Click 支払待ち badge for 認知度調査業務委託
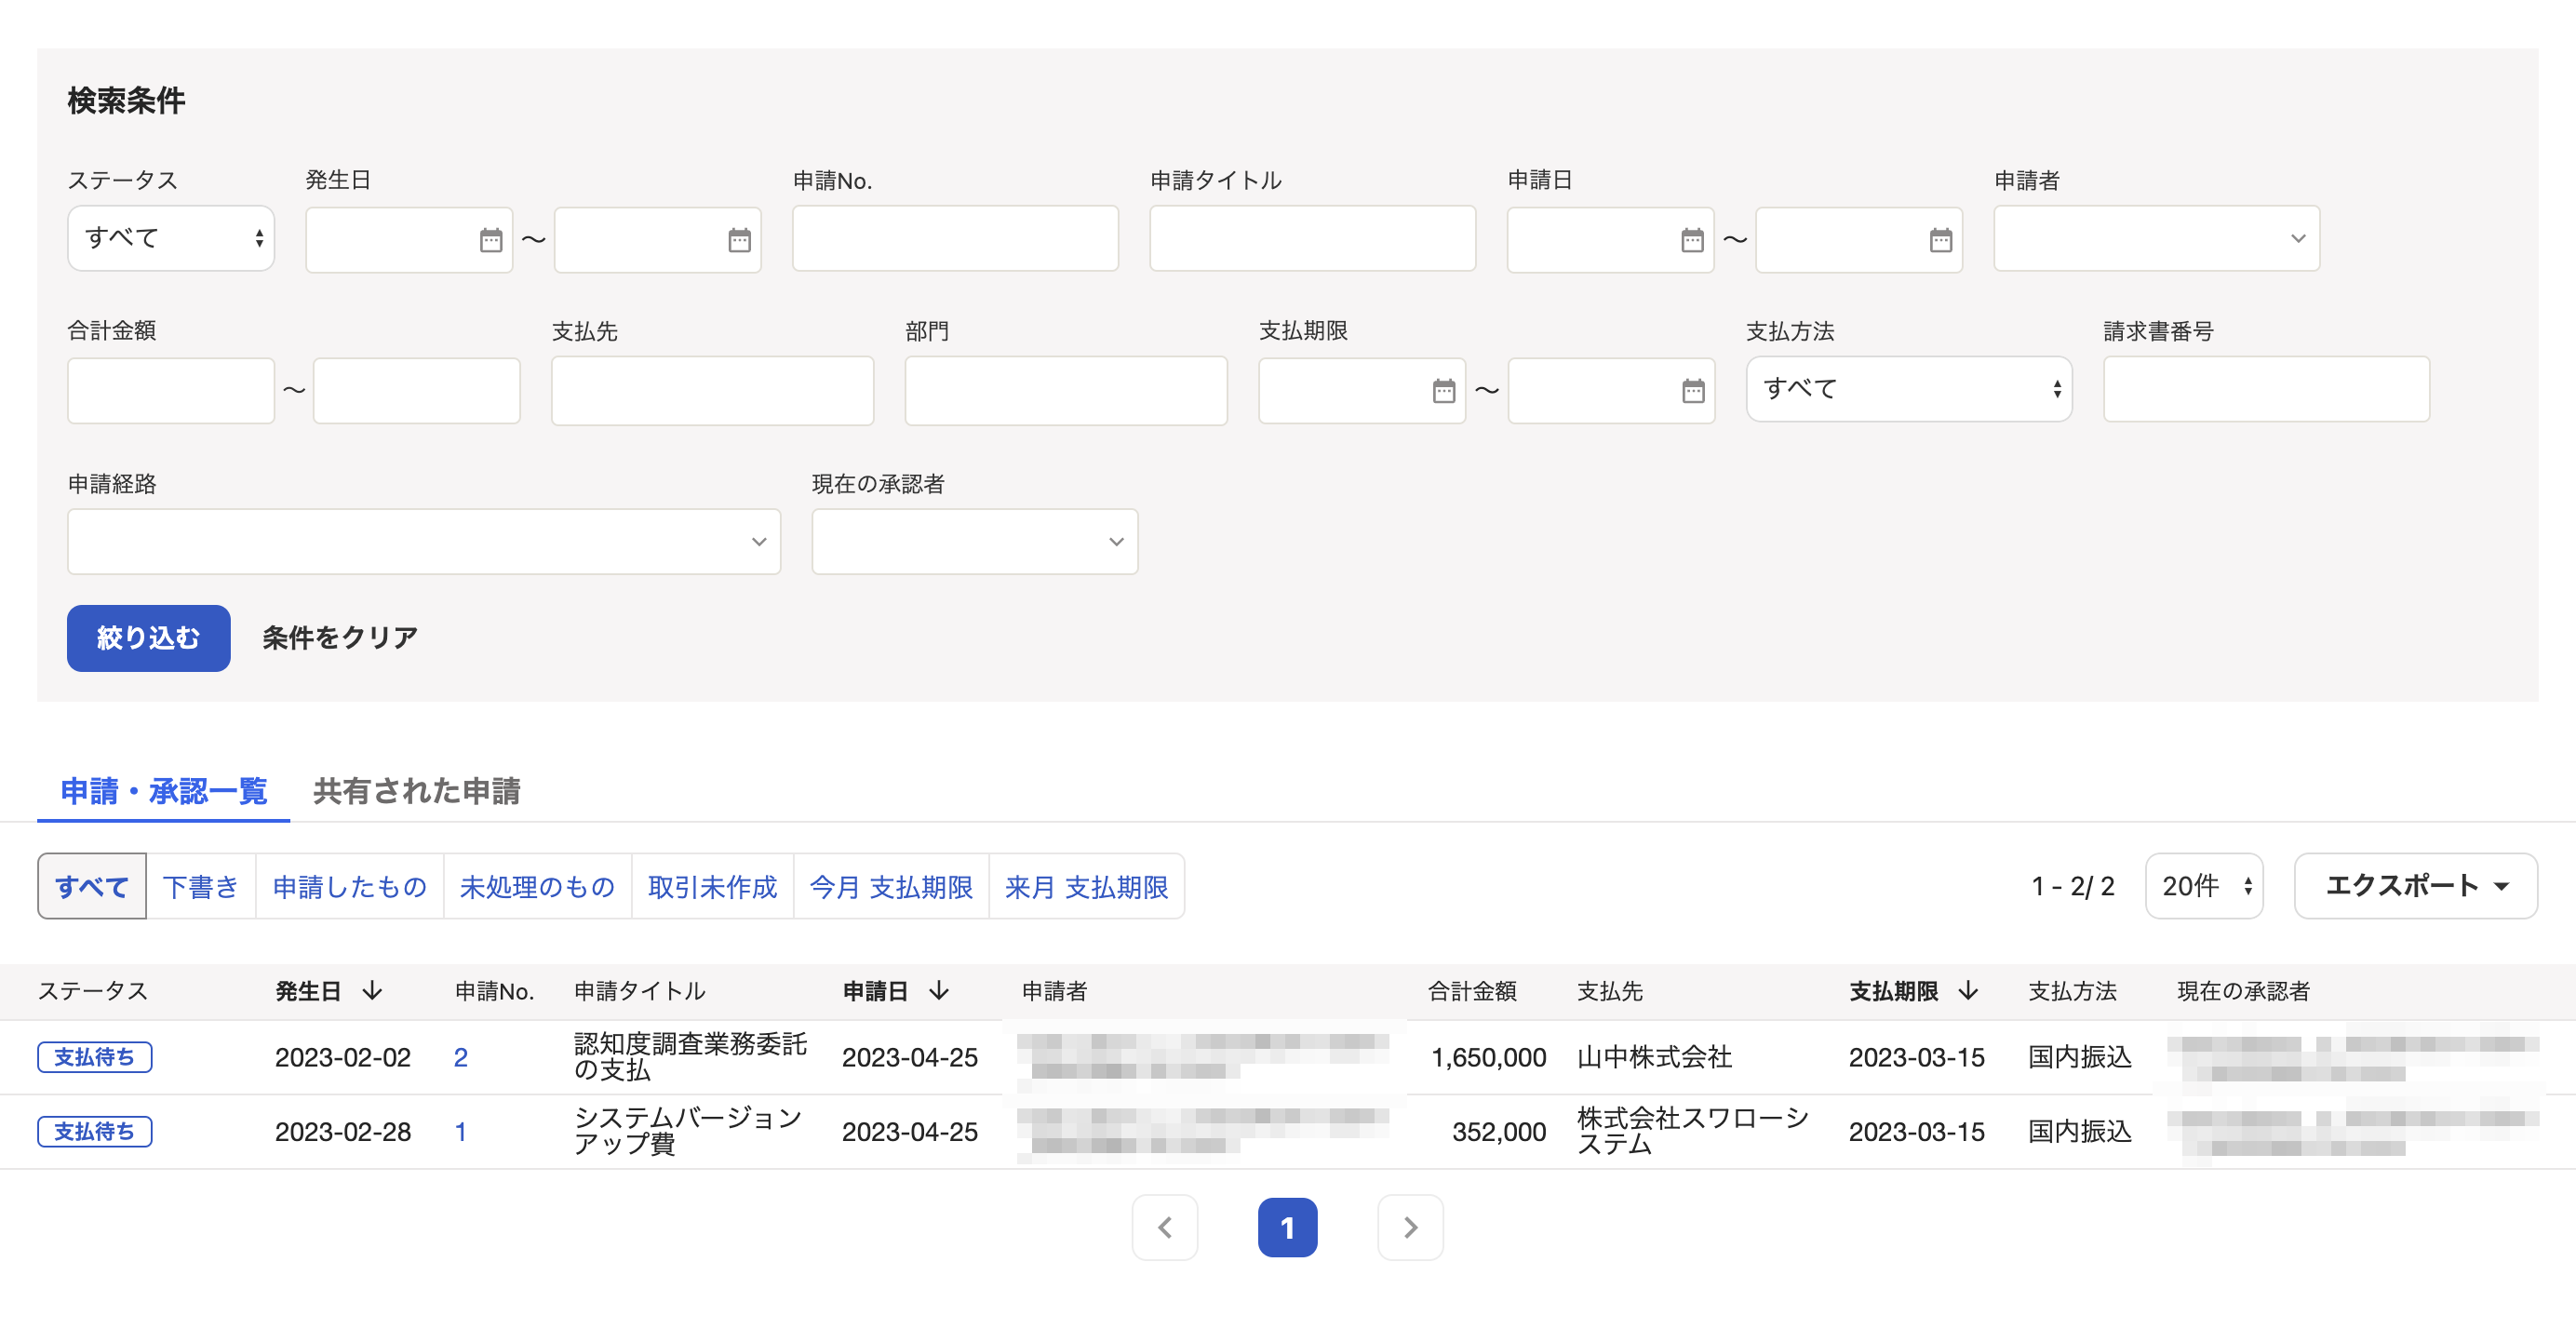 95,1057
